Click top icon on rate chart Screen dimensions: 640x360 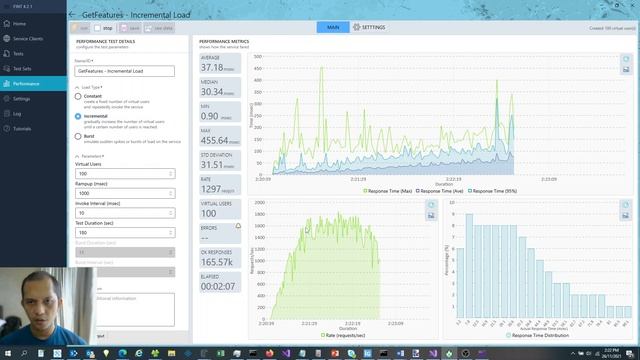(431, 205)
